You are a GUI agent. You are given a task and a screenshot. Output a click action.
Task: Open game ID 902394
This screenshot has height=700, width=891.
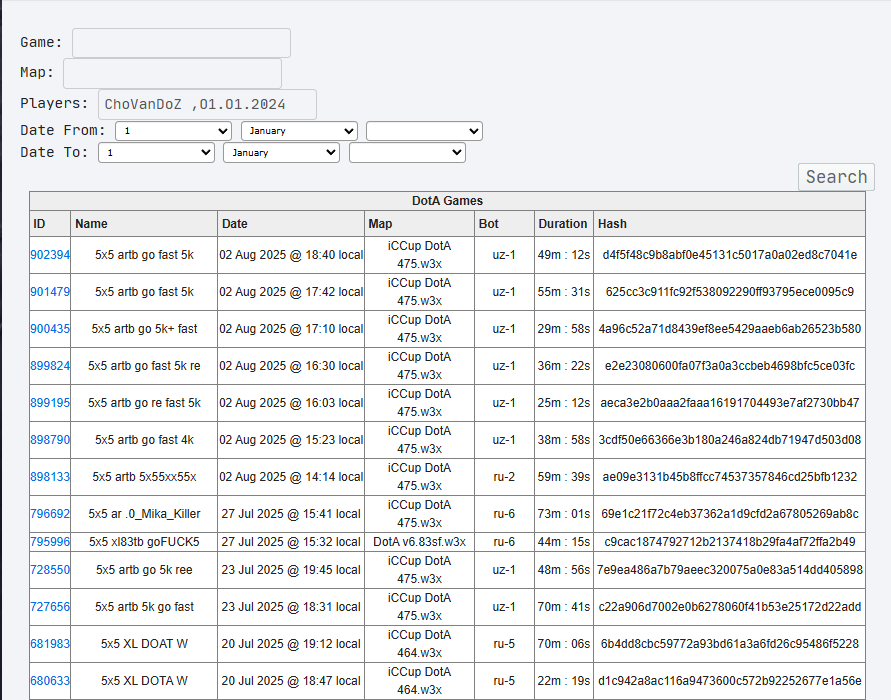pos(50,255)
